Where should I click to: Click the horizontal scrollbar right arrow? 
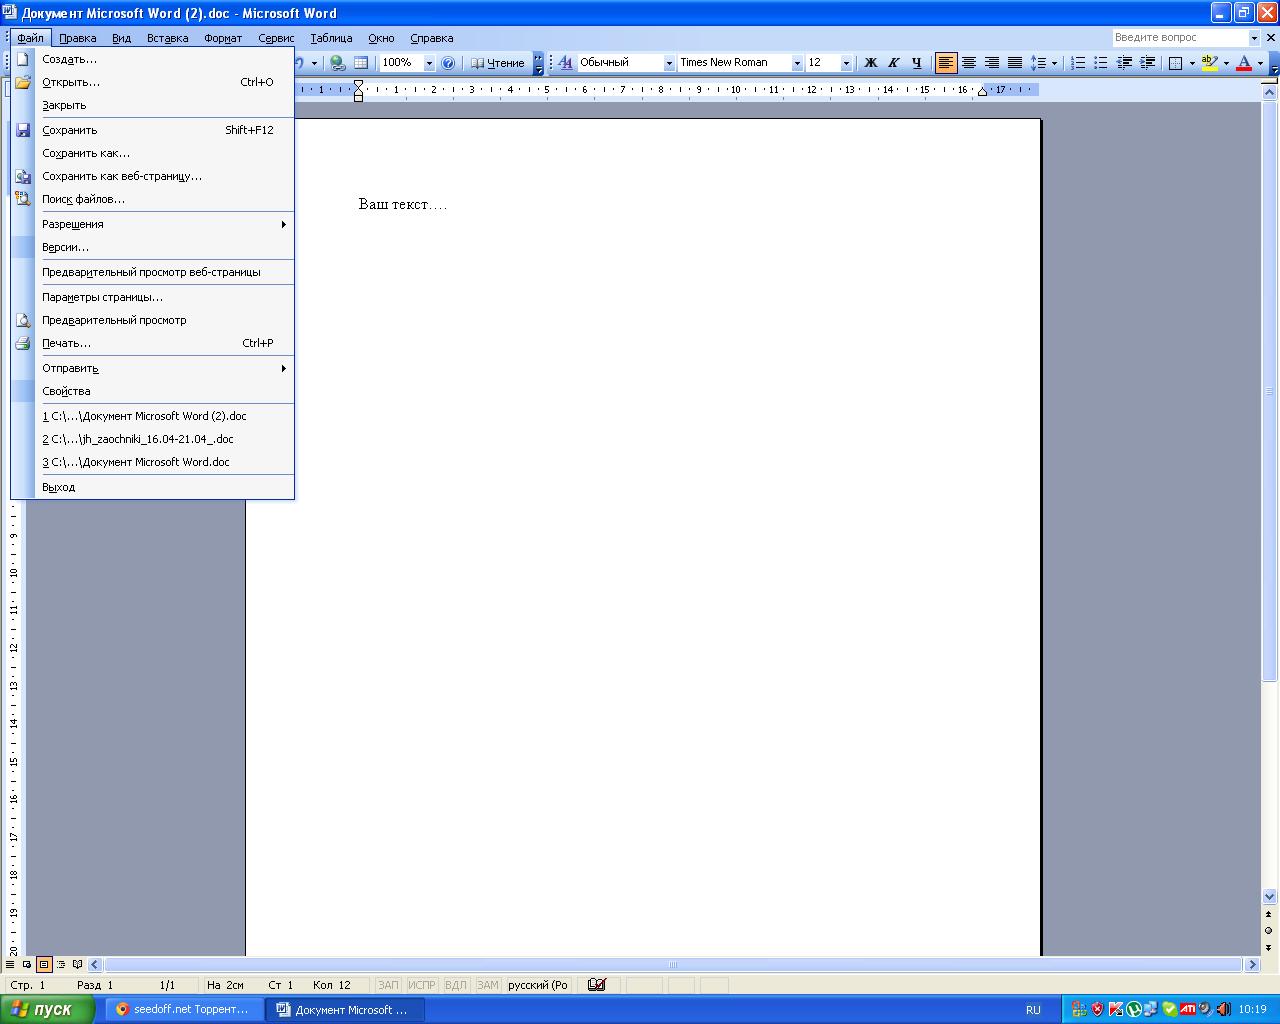click(1252, 965)
